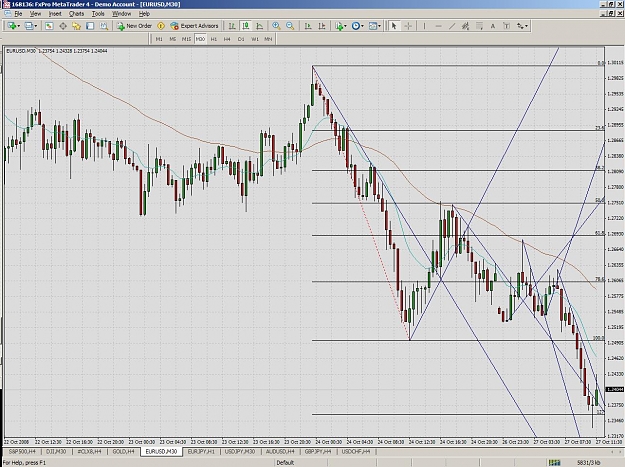
Task: Select the Horizontal Line drawing tool
Action: 438,26
